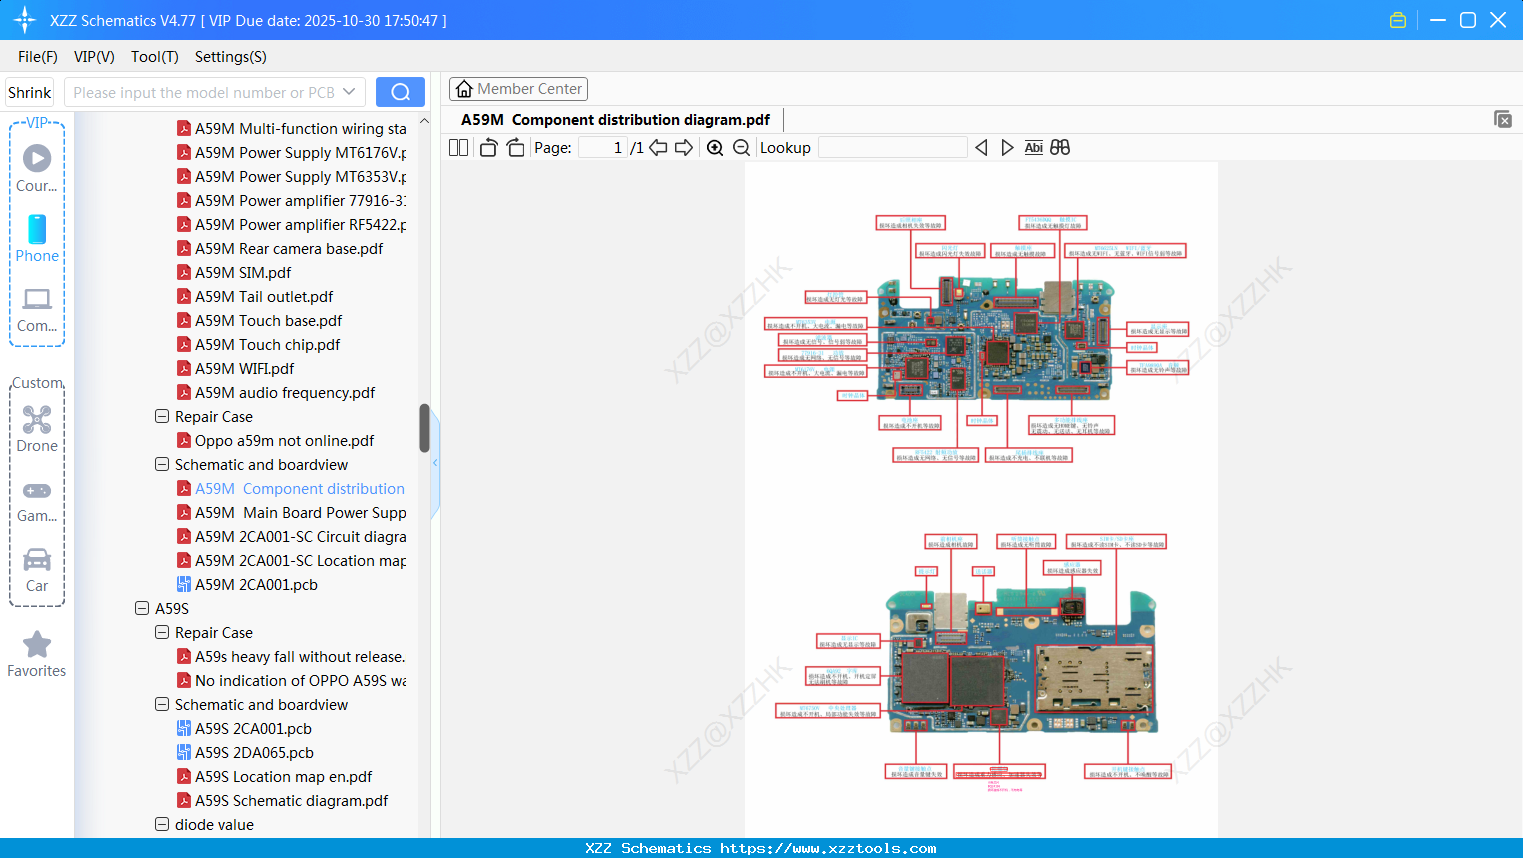Find next lookup result triangle
Viewport: 1523px width, 858px height.
click(x=1007, y=147)
